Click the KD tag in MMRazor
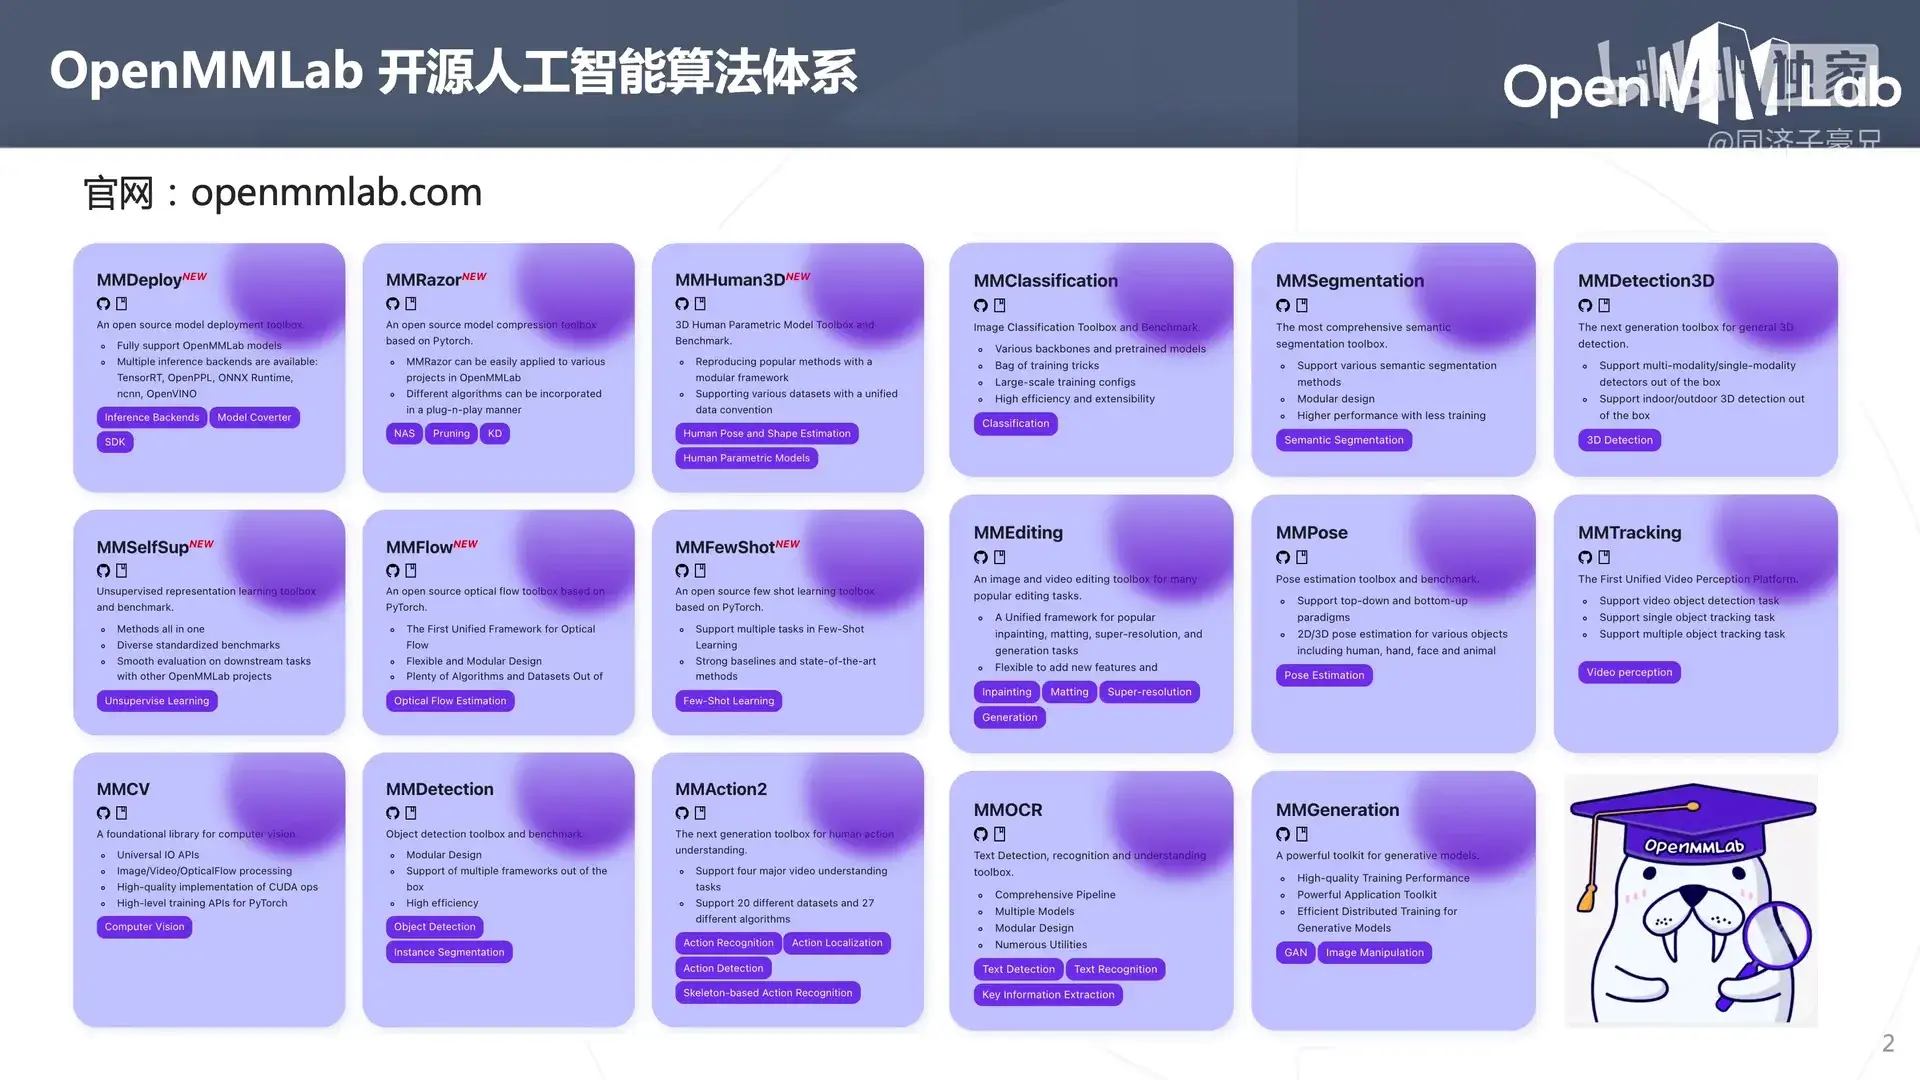 click(495, 434)
